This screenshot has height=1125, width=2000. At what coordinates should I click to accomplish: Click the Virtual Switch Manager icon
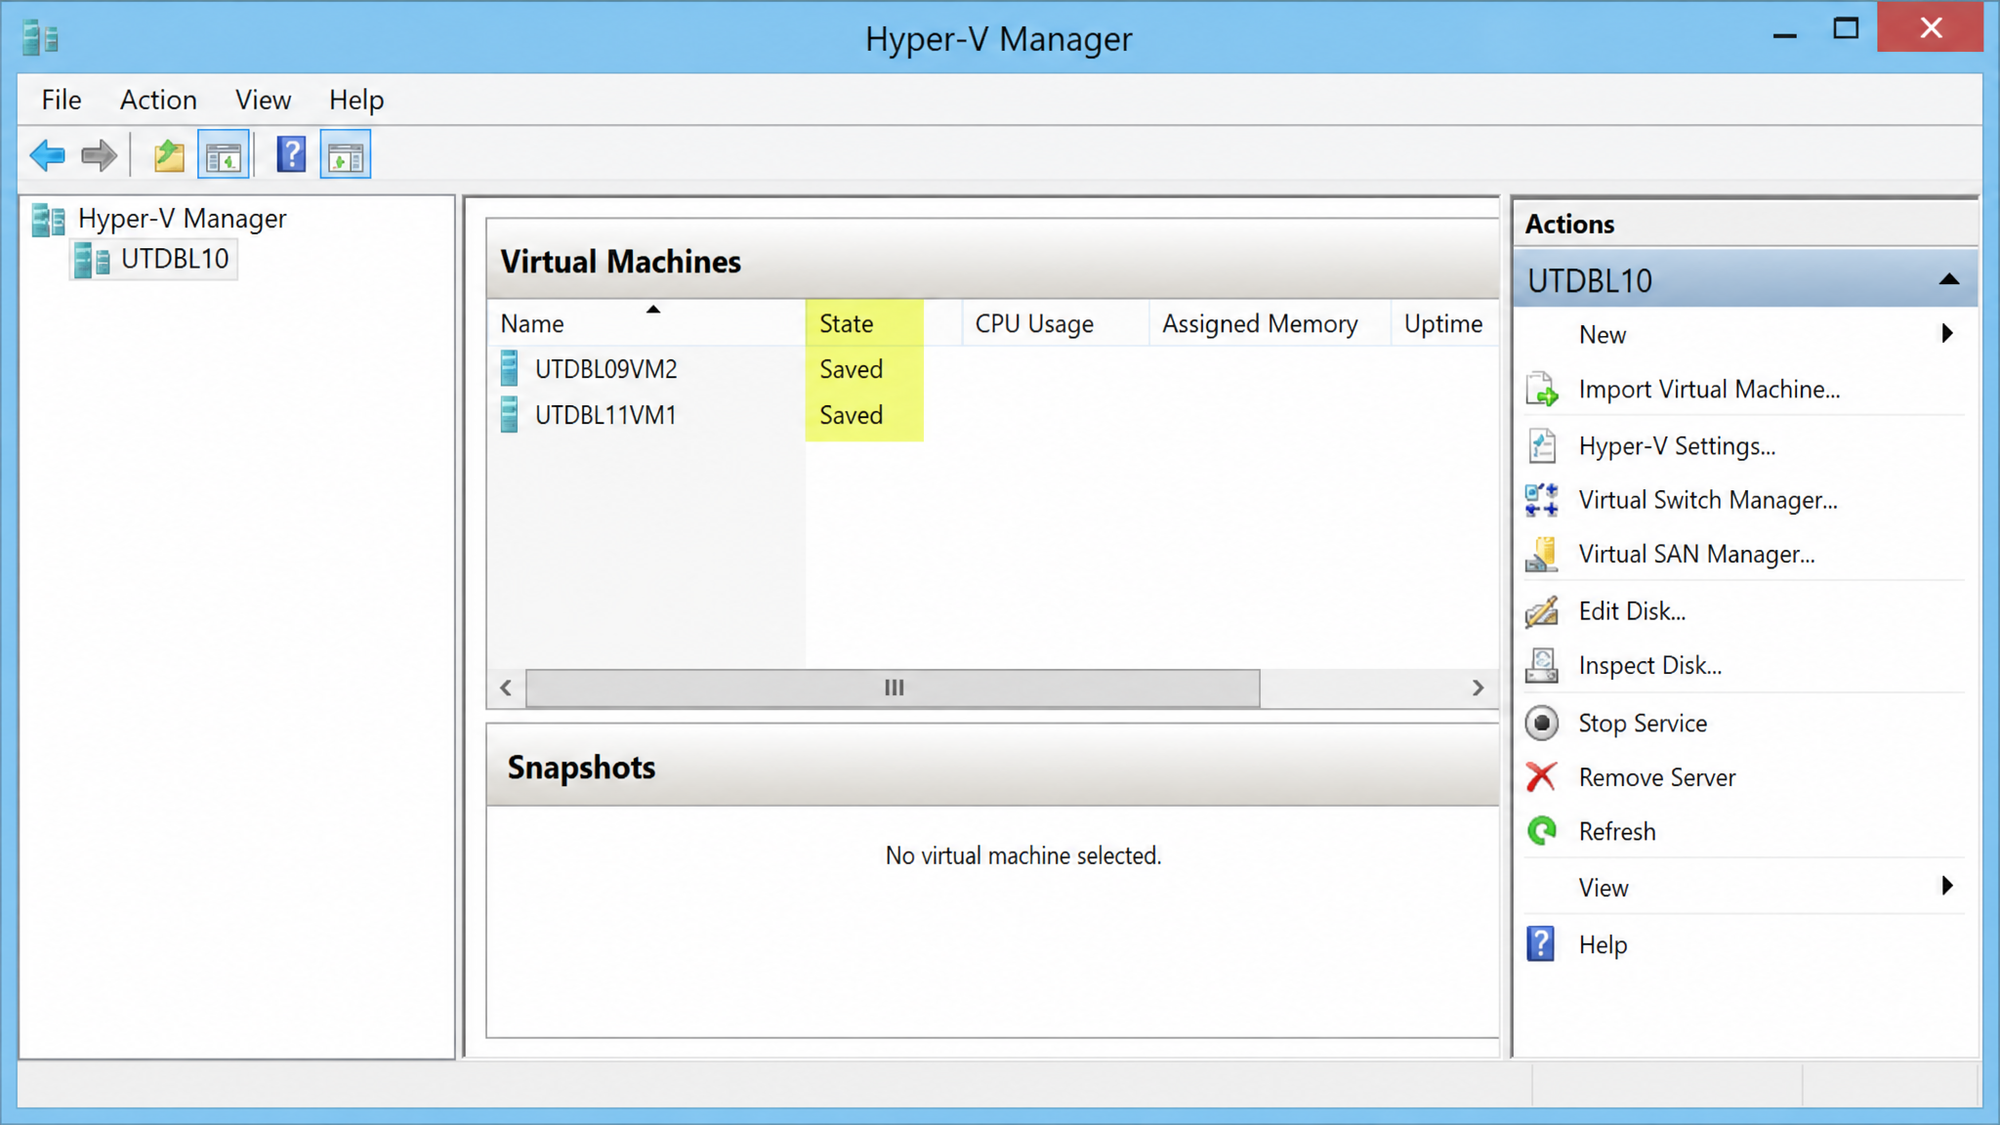pos(1542,500)
